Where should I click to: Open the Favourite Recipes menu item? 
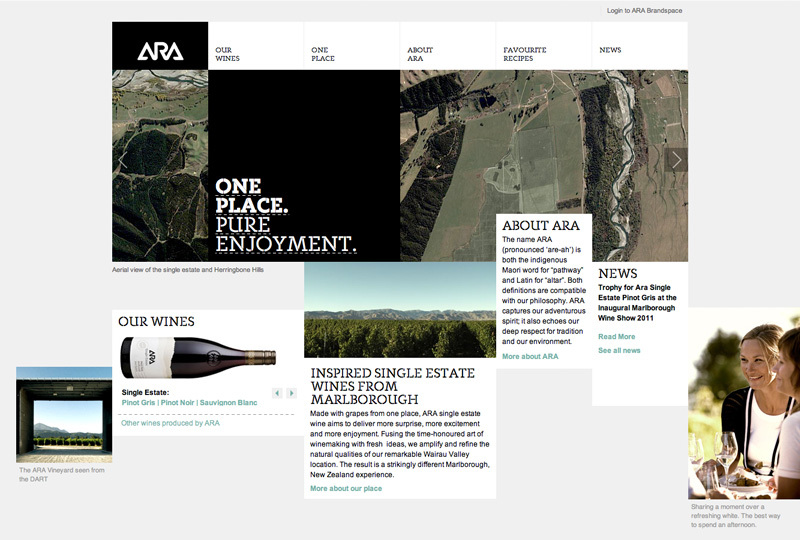click(524, 54)
